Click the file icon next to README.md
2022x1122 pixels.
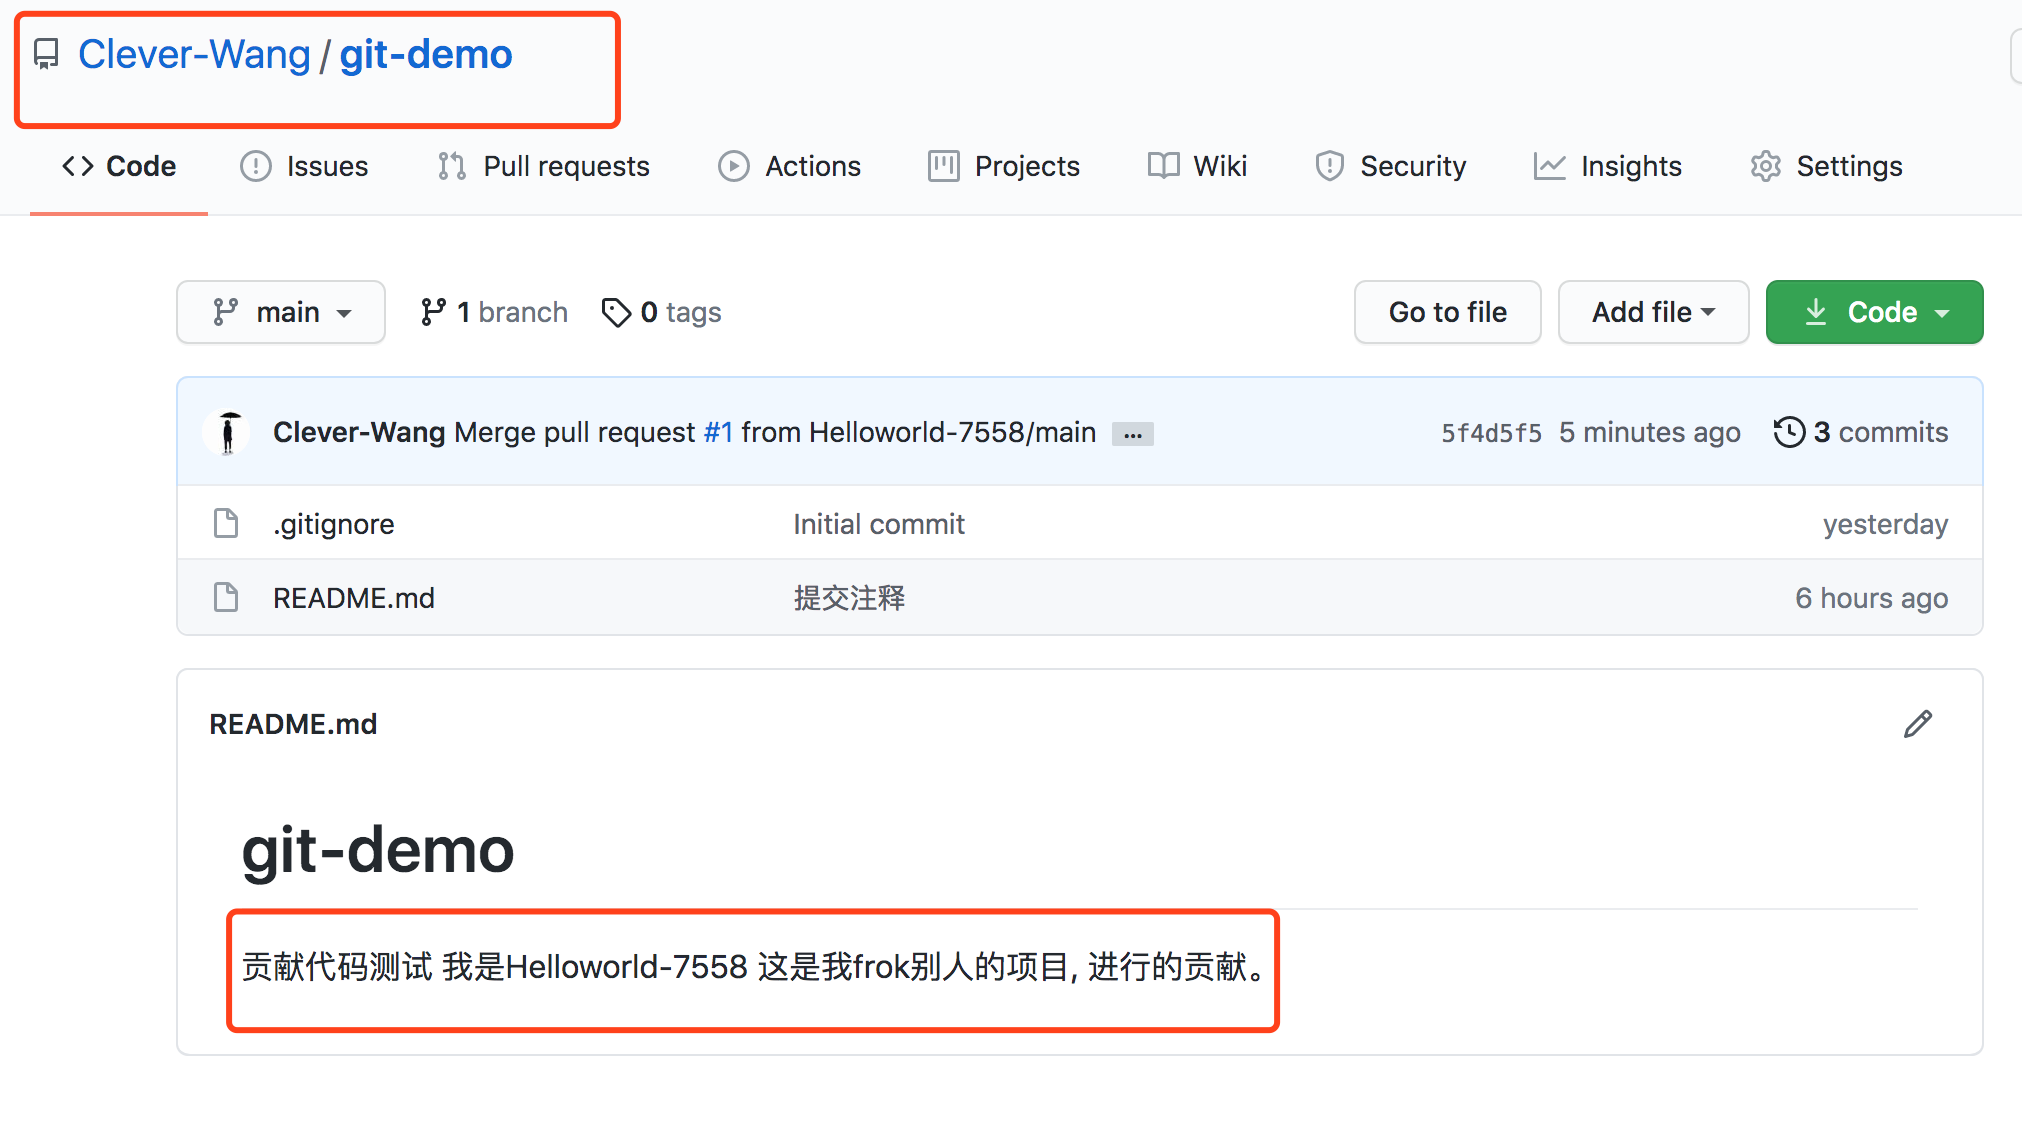click(x=226, y=597)
